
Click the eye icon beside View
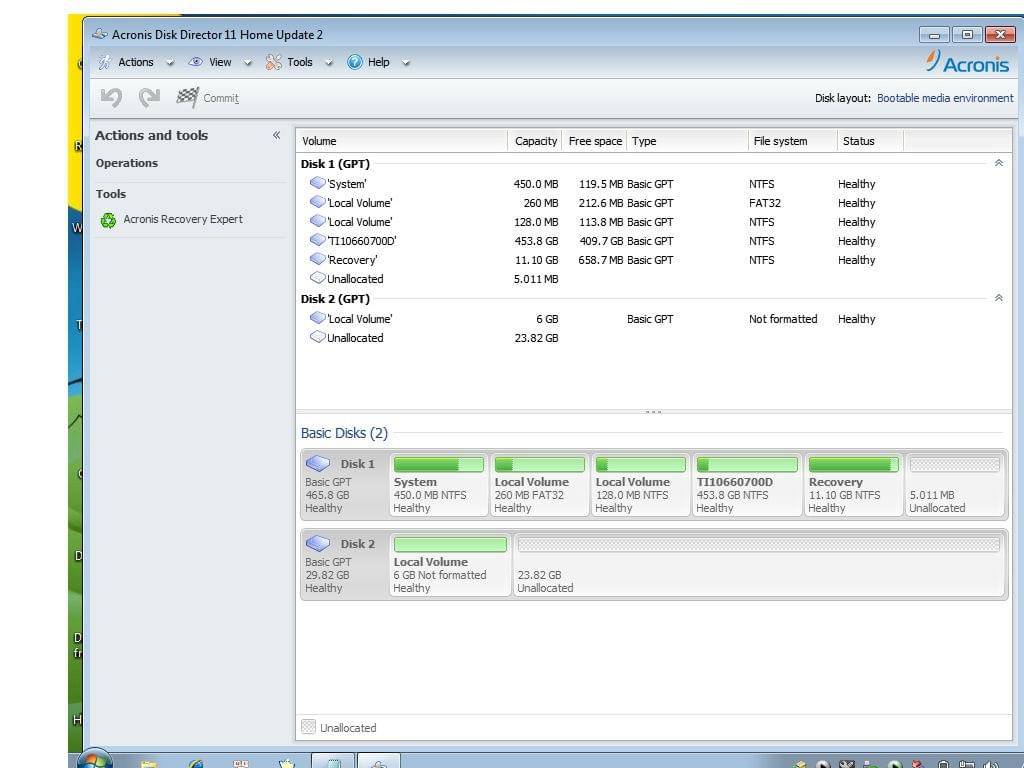point(195,62)
